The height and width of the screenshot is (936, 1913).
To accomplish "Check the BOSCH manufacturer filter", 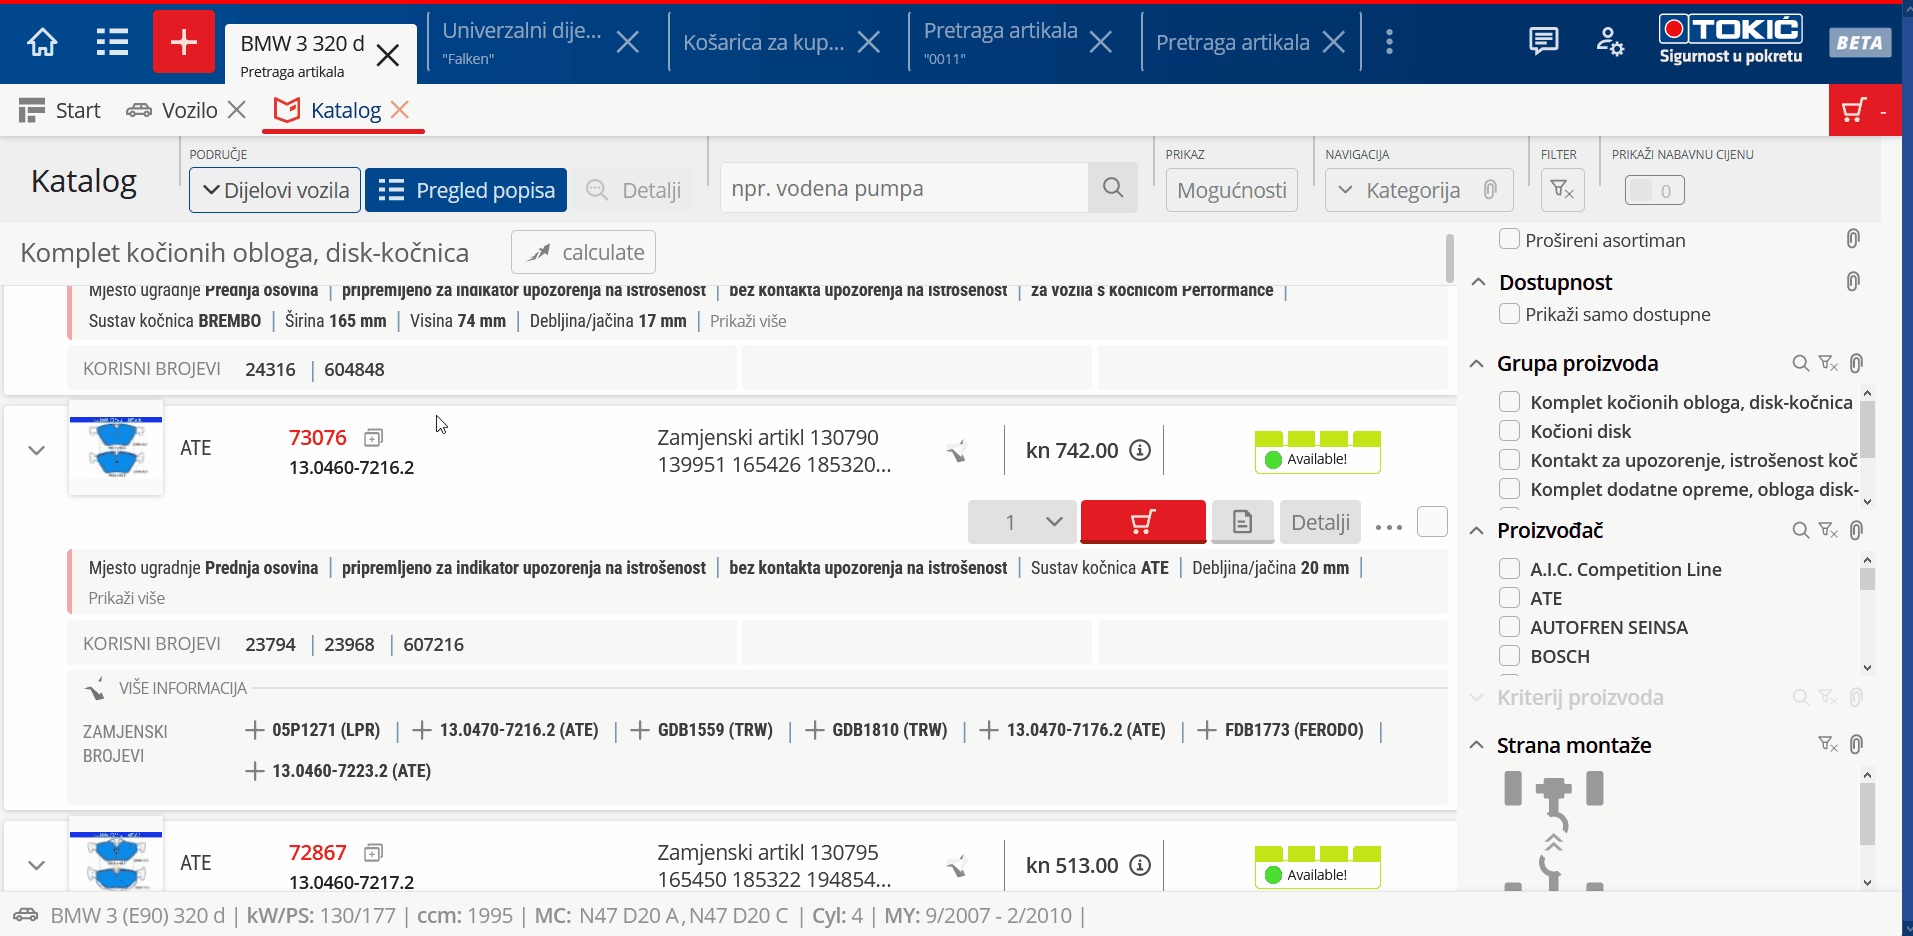I will pos(1509,656).
